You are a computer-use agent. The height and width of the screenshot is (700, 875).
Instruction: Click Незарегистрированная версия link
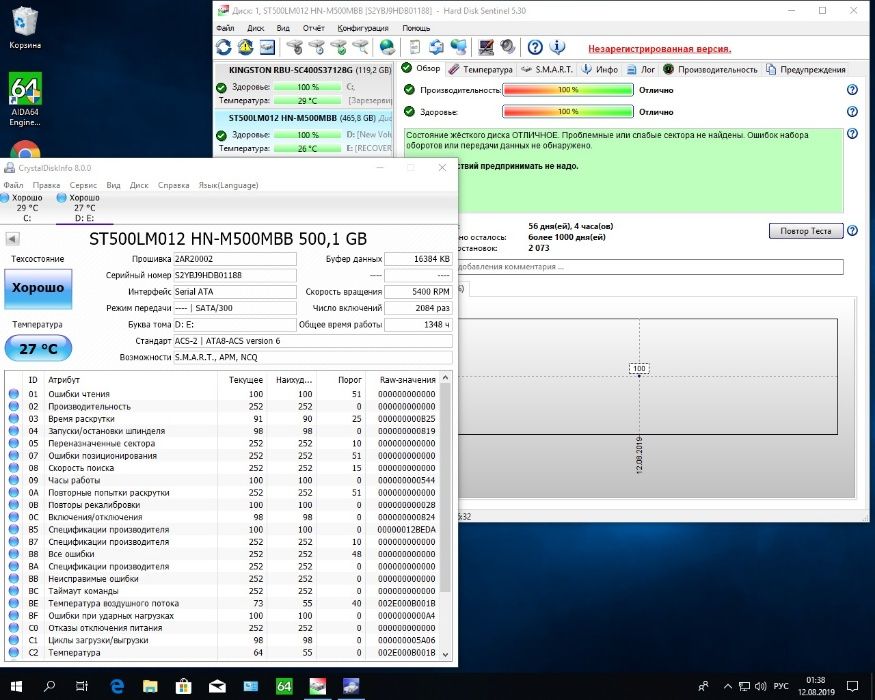pos(659,49)
